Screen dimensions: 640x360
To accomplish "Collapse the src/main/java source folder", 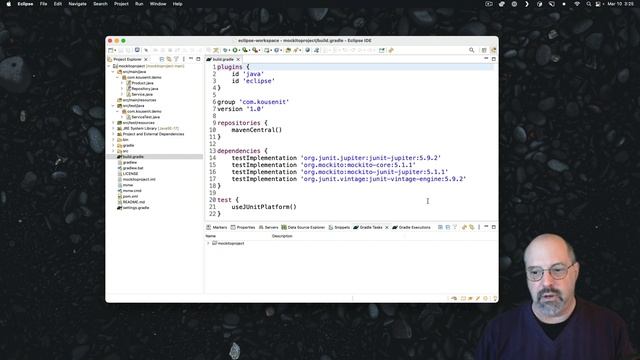I will [113, 72].
